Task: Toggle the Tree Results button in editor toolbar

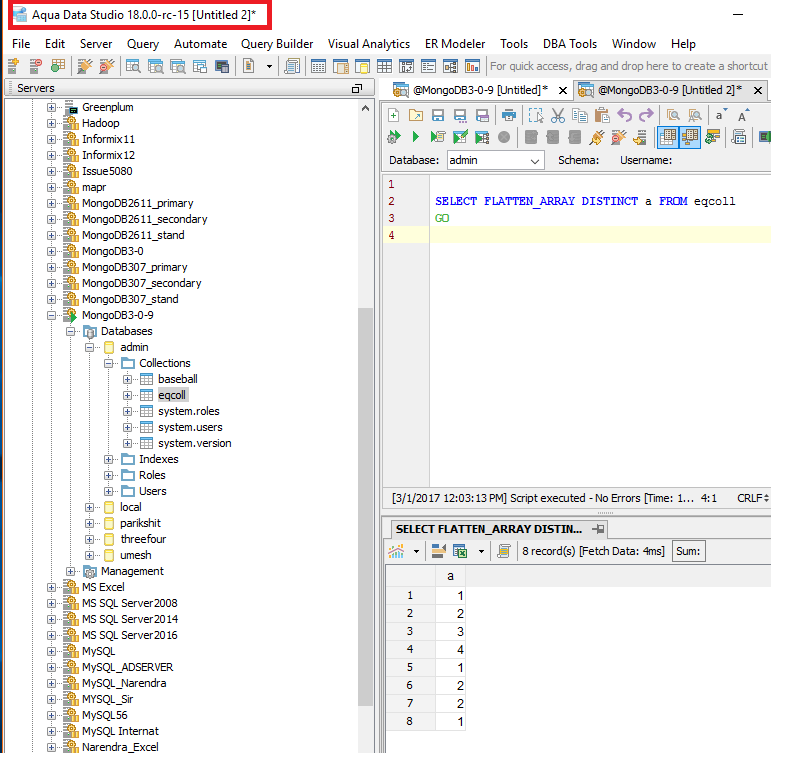Action: pos(690,137)
